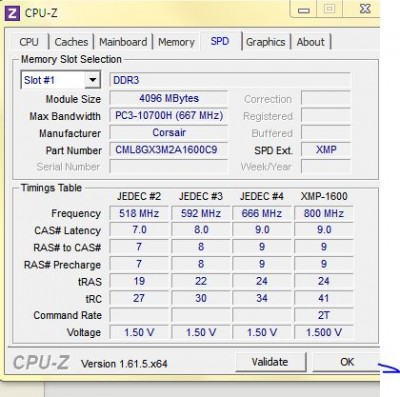
Task: Click the XMP-1600 column header
Action: [x=324, y=196]
